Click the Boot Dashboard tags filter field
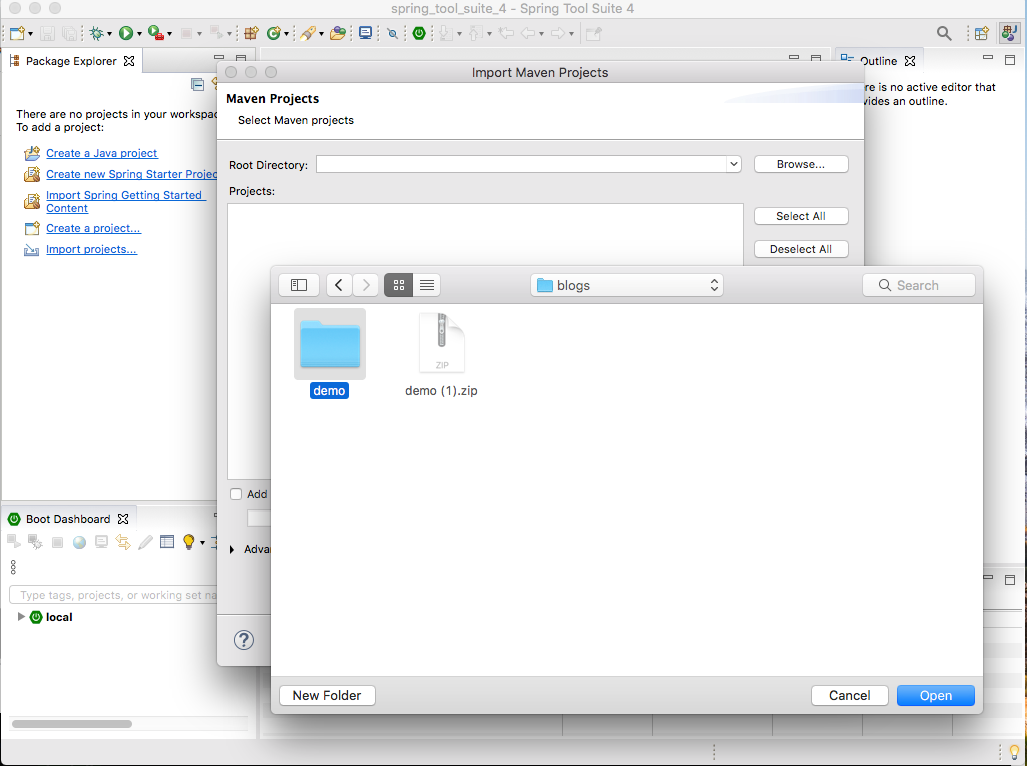The image size is (1027, 766). tap(113, 594)
